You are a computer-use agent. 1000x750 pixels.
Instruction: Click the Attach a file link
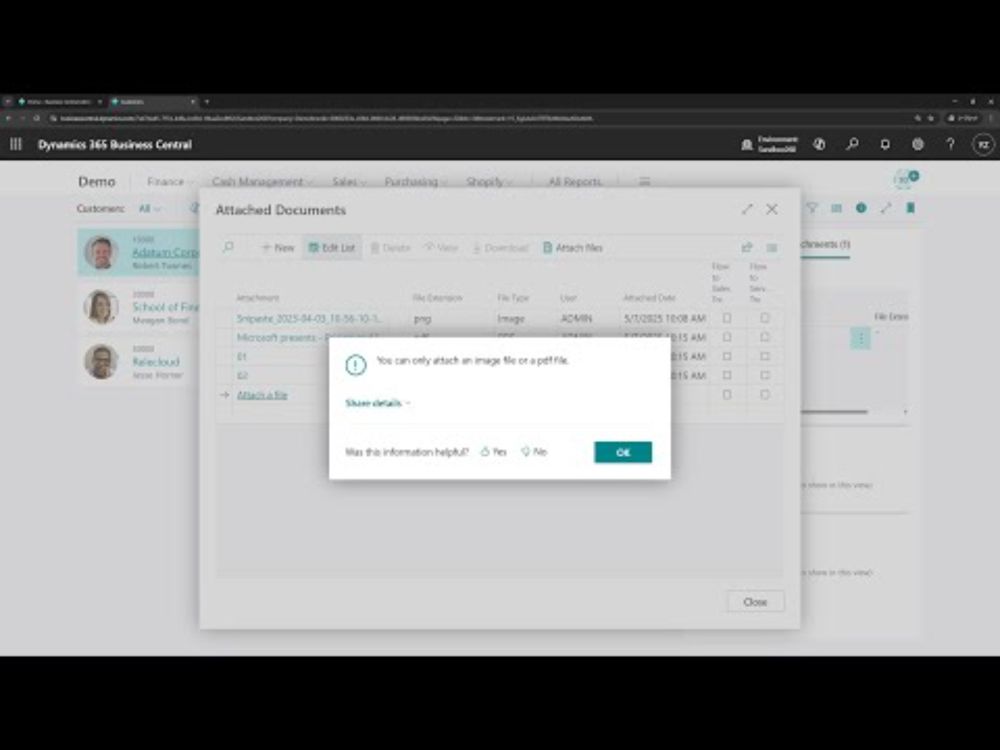pos(262,395)
